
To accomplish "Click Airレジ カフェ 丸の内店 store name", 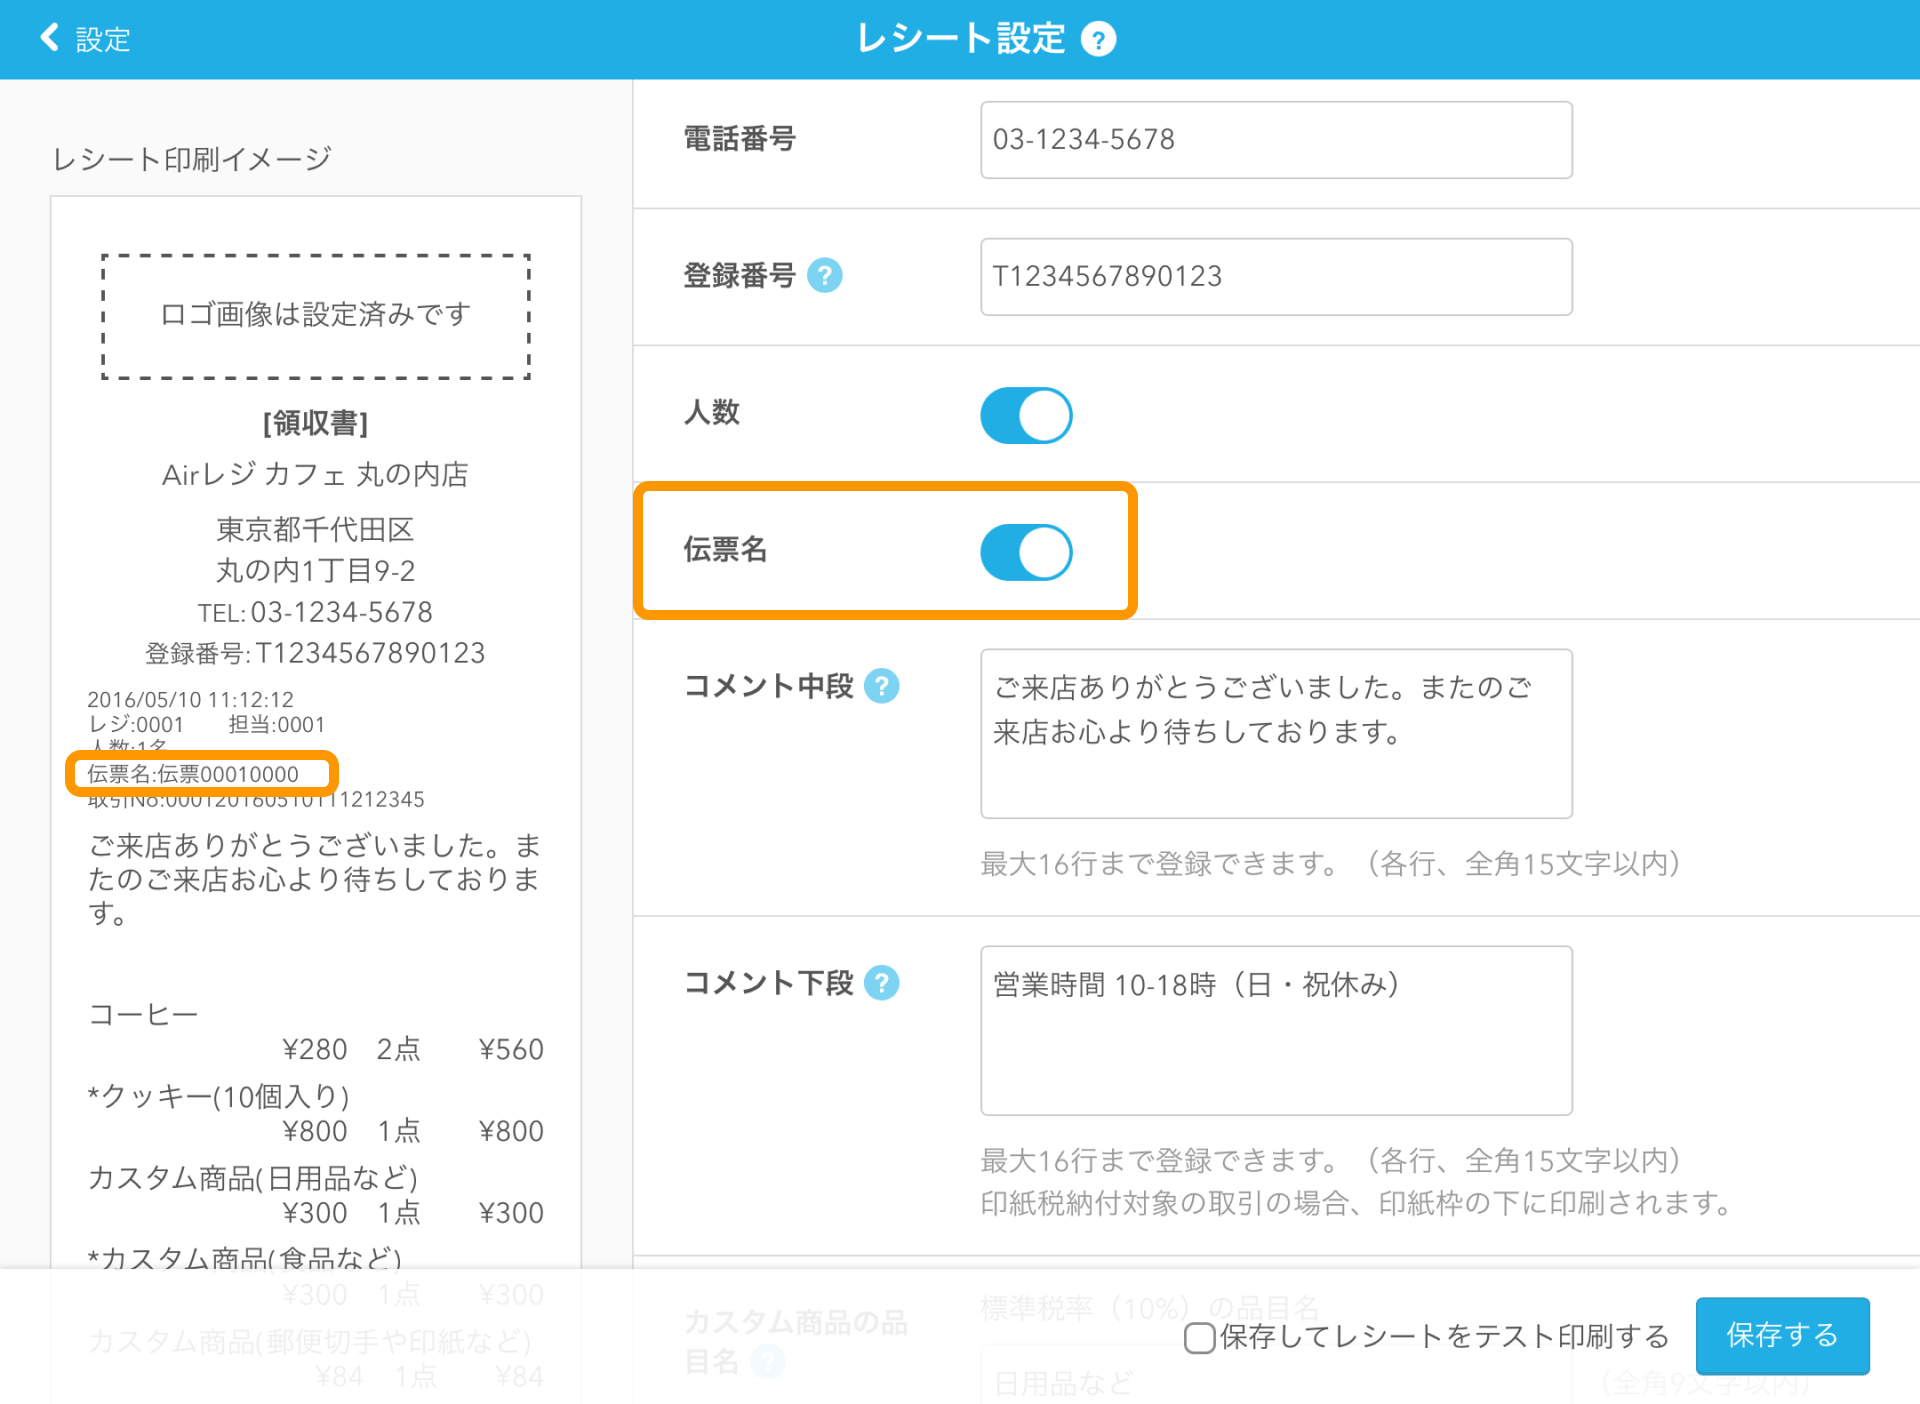I will pyautogui.click(x=316, y=474).
